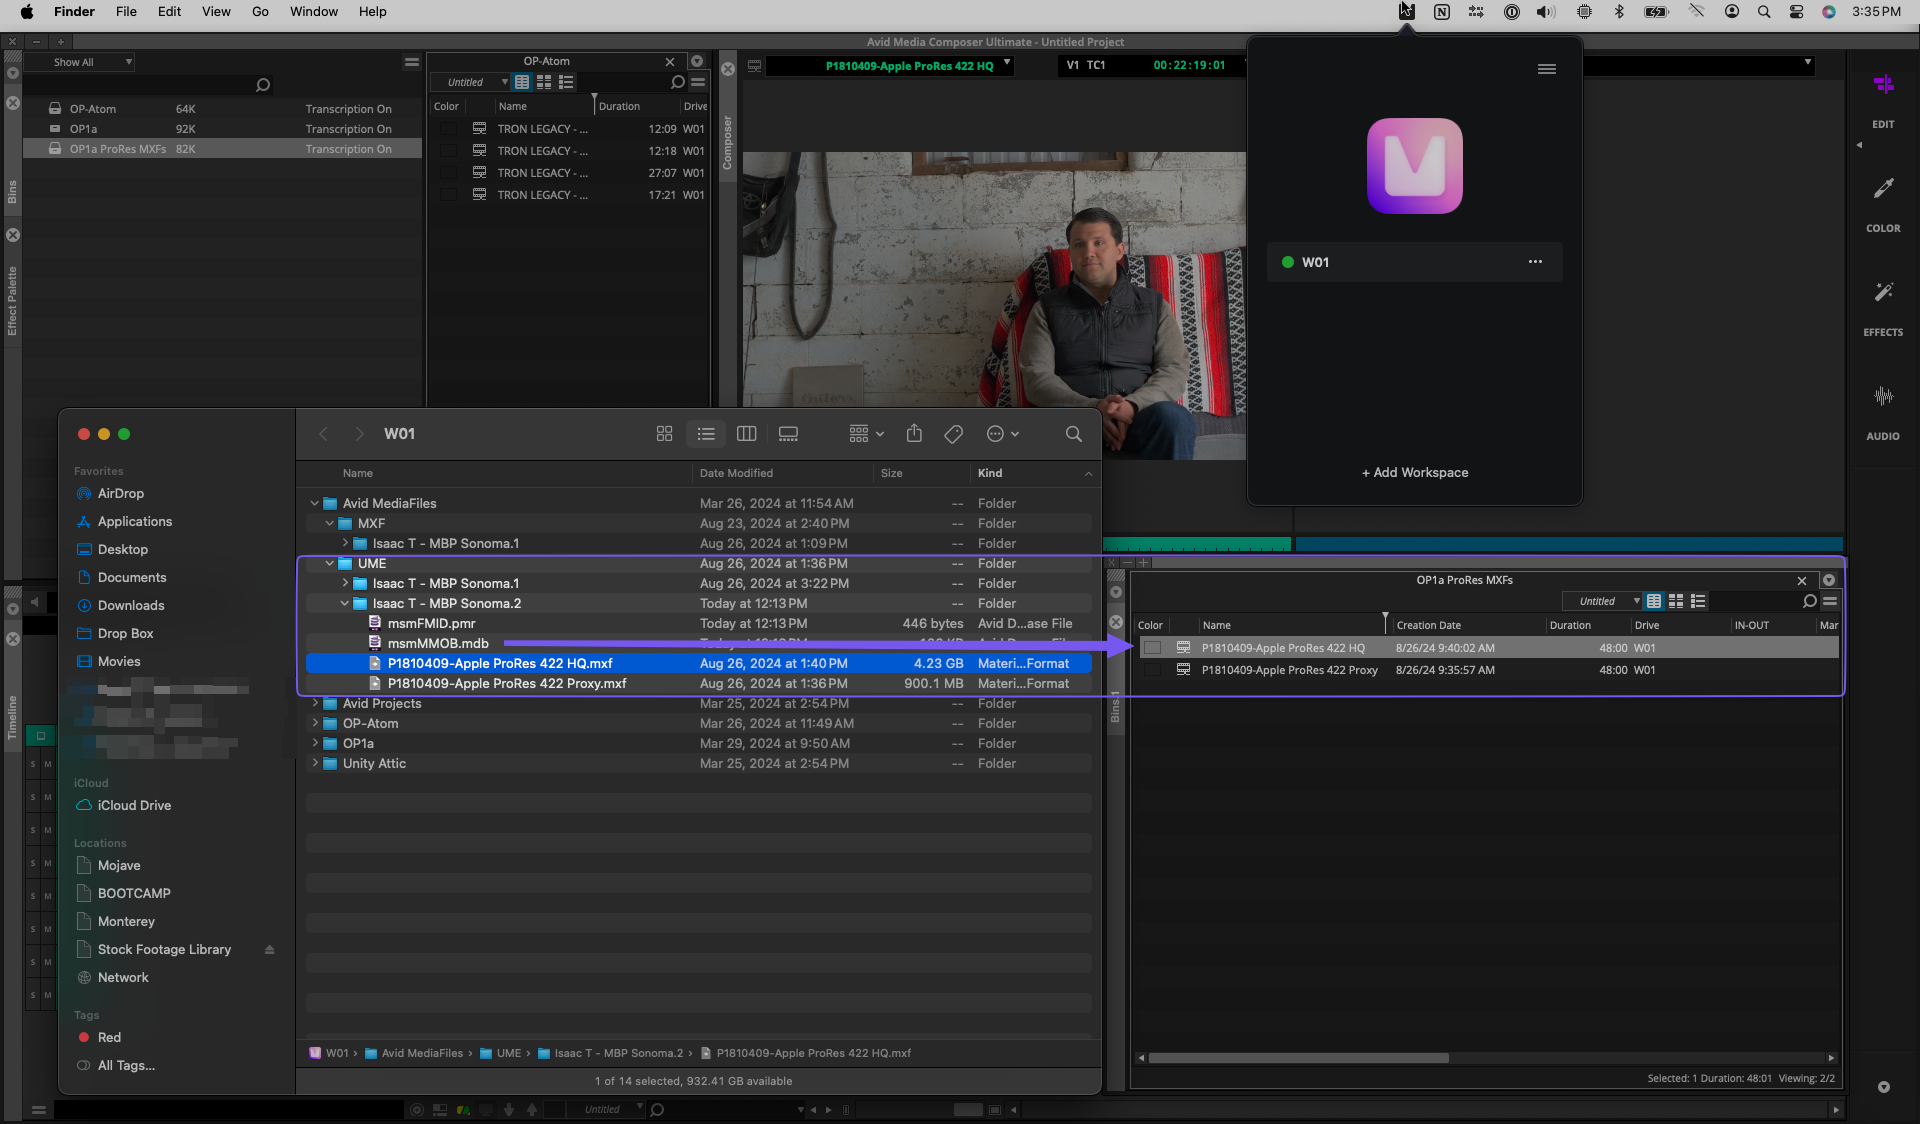Expand the Unity Attic folder
This screenshot has width=1920, height=1124.
[314, 764]
